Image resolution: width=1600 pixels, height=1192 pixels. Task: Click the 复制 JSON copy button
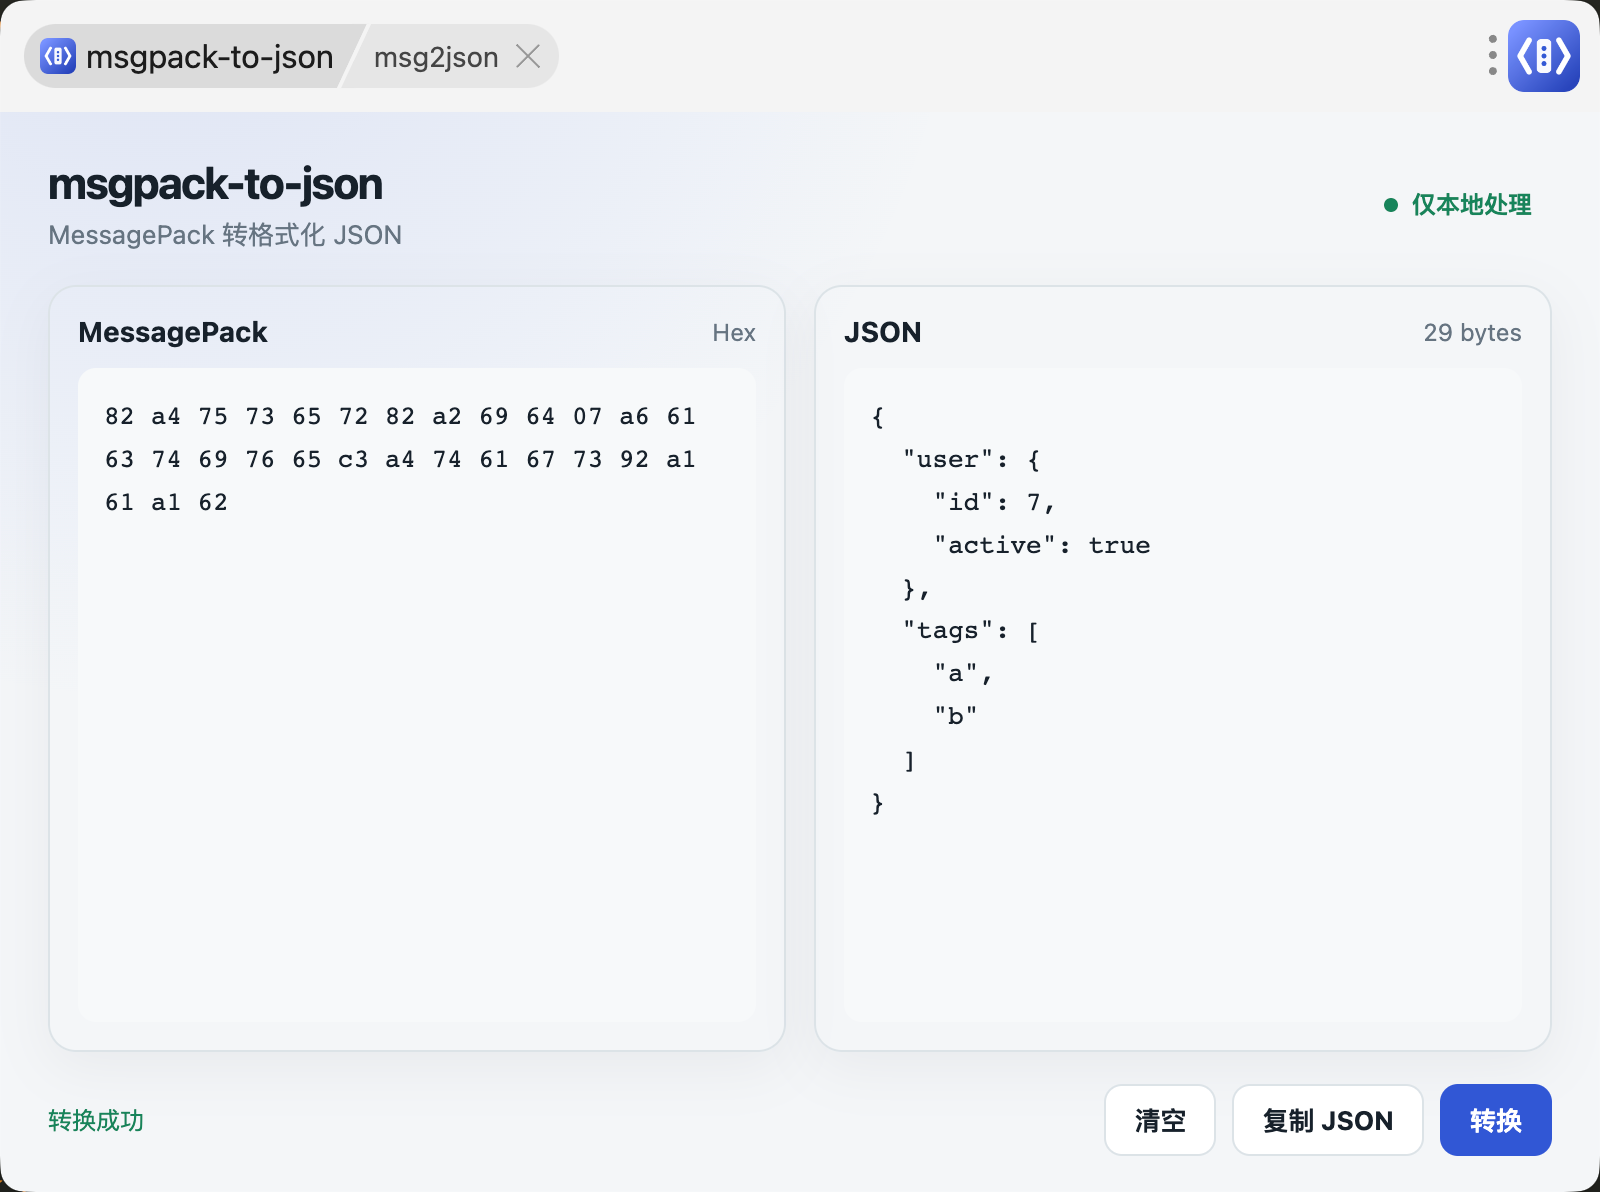[x=1327, y=1120]
